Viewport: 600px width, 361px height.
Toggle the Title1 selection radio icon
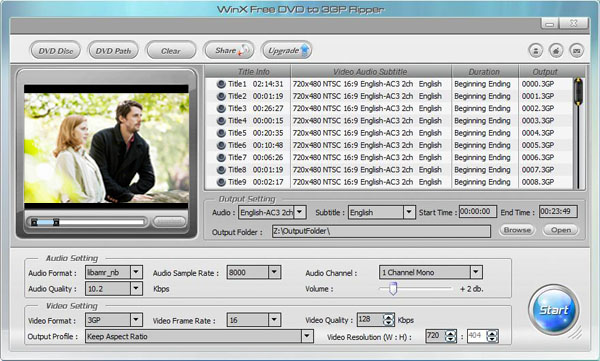tap(221, 84)
